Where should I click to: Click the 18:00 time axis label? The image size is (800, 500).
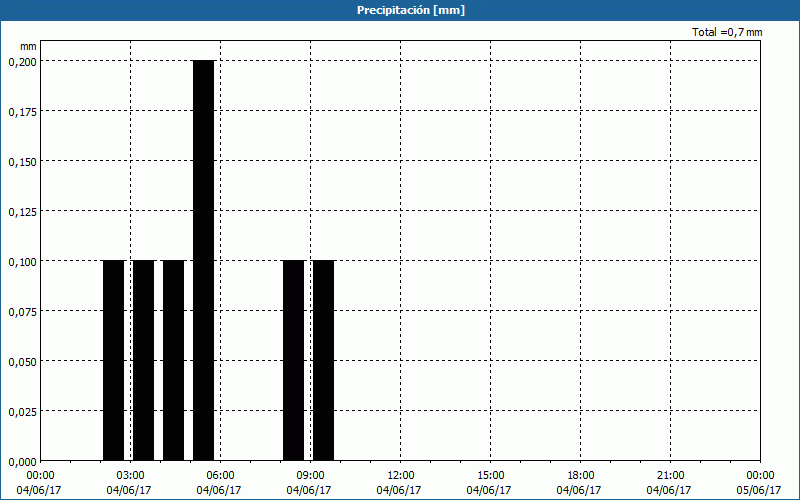(581, 476)
